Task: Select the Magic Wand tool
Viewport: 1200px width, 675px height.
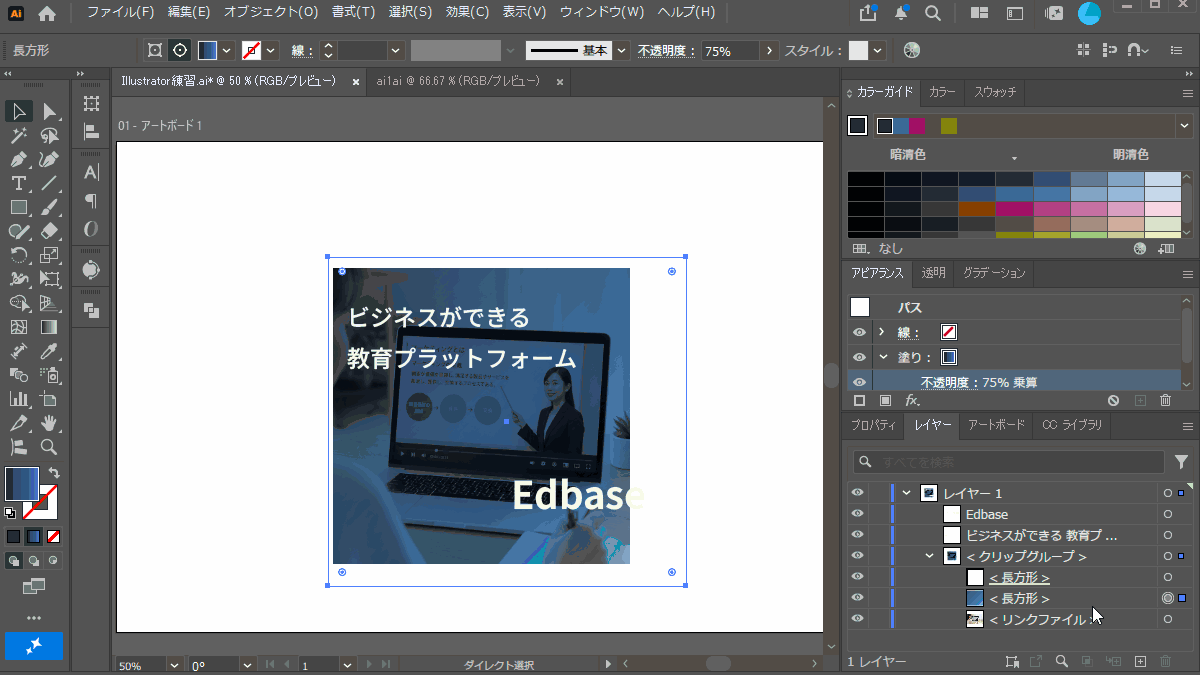Action: (19, 135)
